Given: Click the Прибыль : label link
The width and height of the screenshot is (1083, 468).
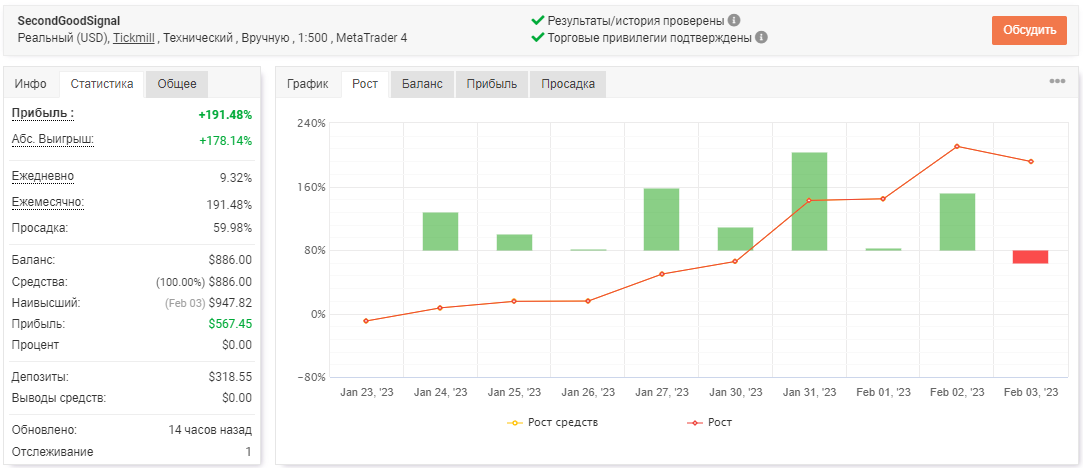Looking at the screenshot, I should pos(43,113).
